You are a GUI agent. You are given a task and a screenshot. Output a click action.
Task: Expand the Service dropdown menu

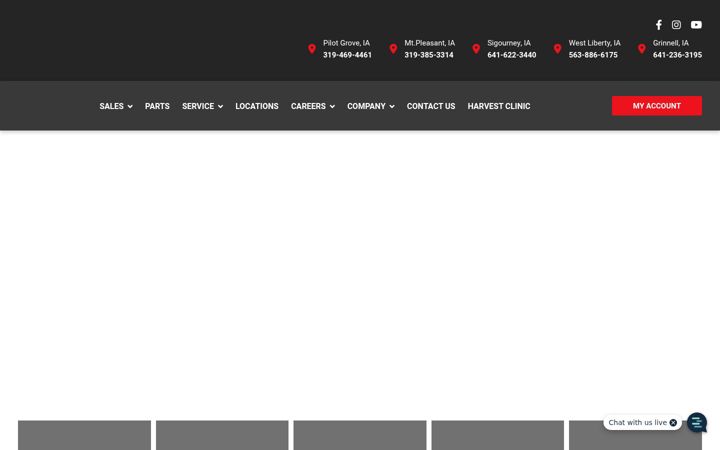202,106
